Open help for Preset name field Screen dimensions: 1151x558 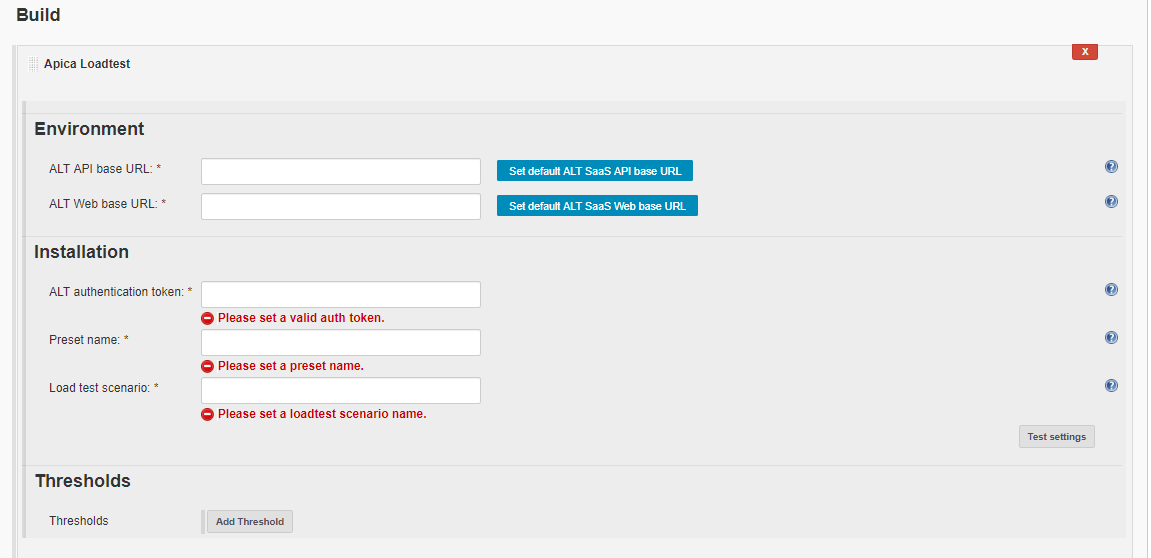click(1111, 338)
